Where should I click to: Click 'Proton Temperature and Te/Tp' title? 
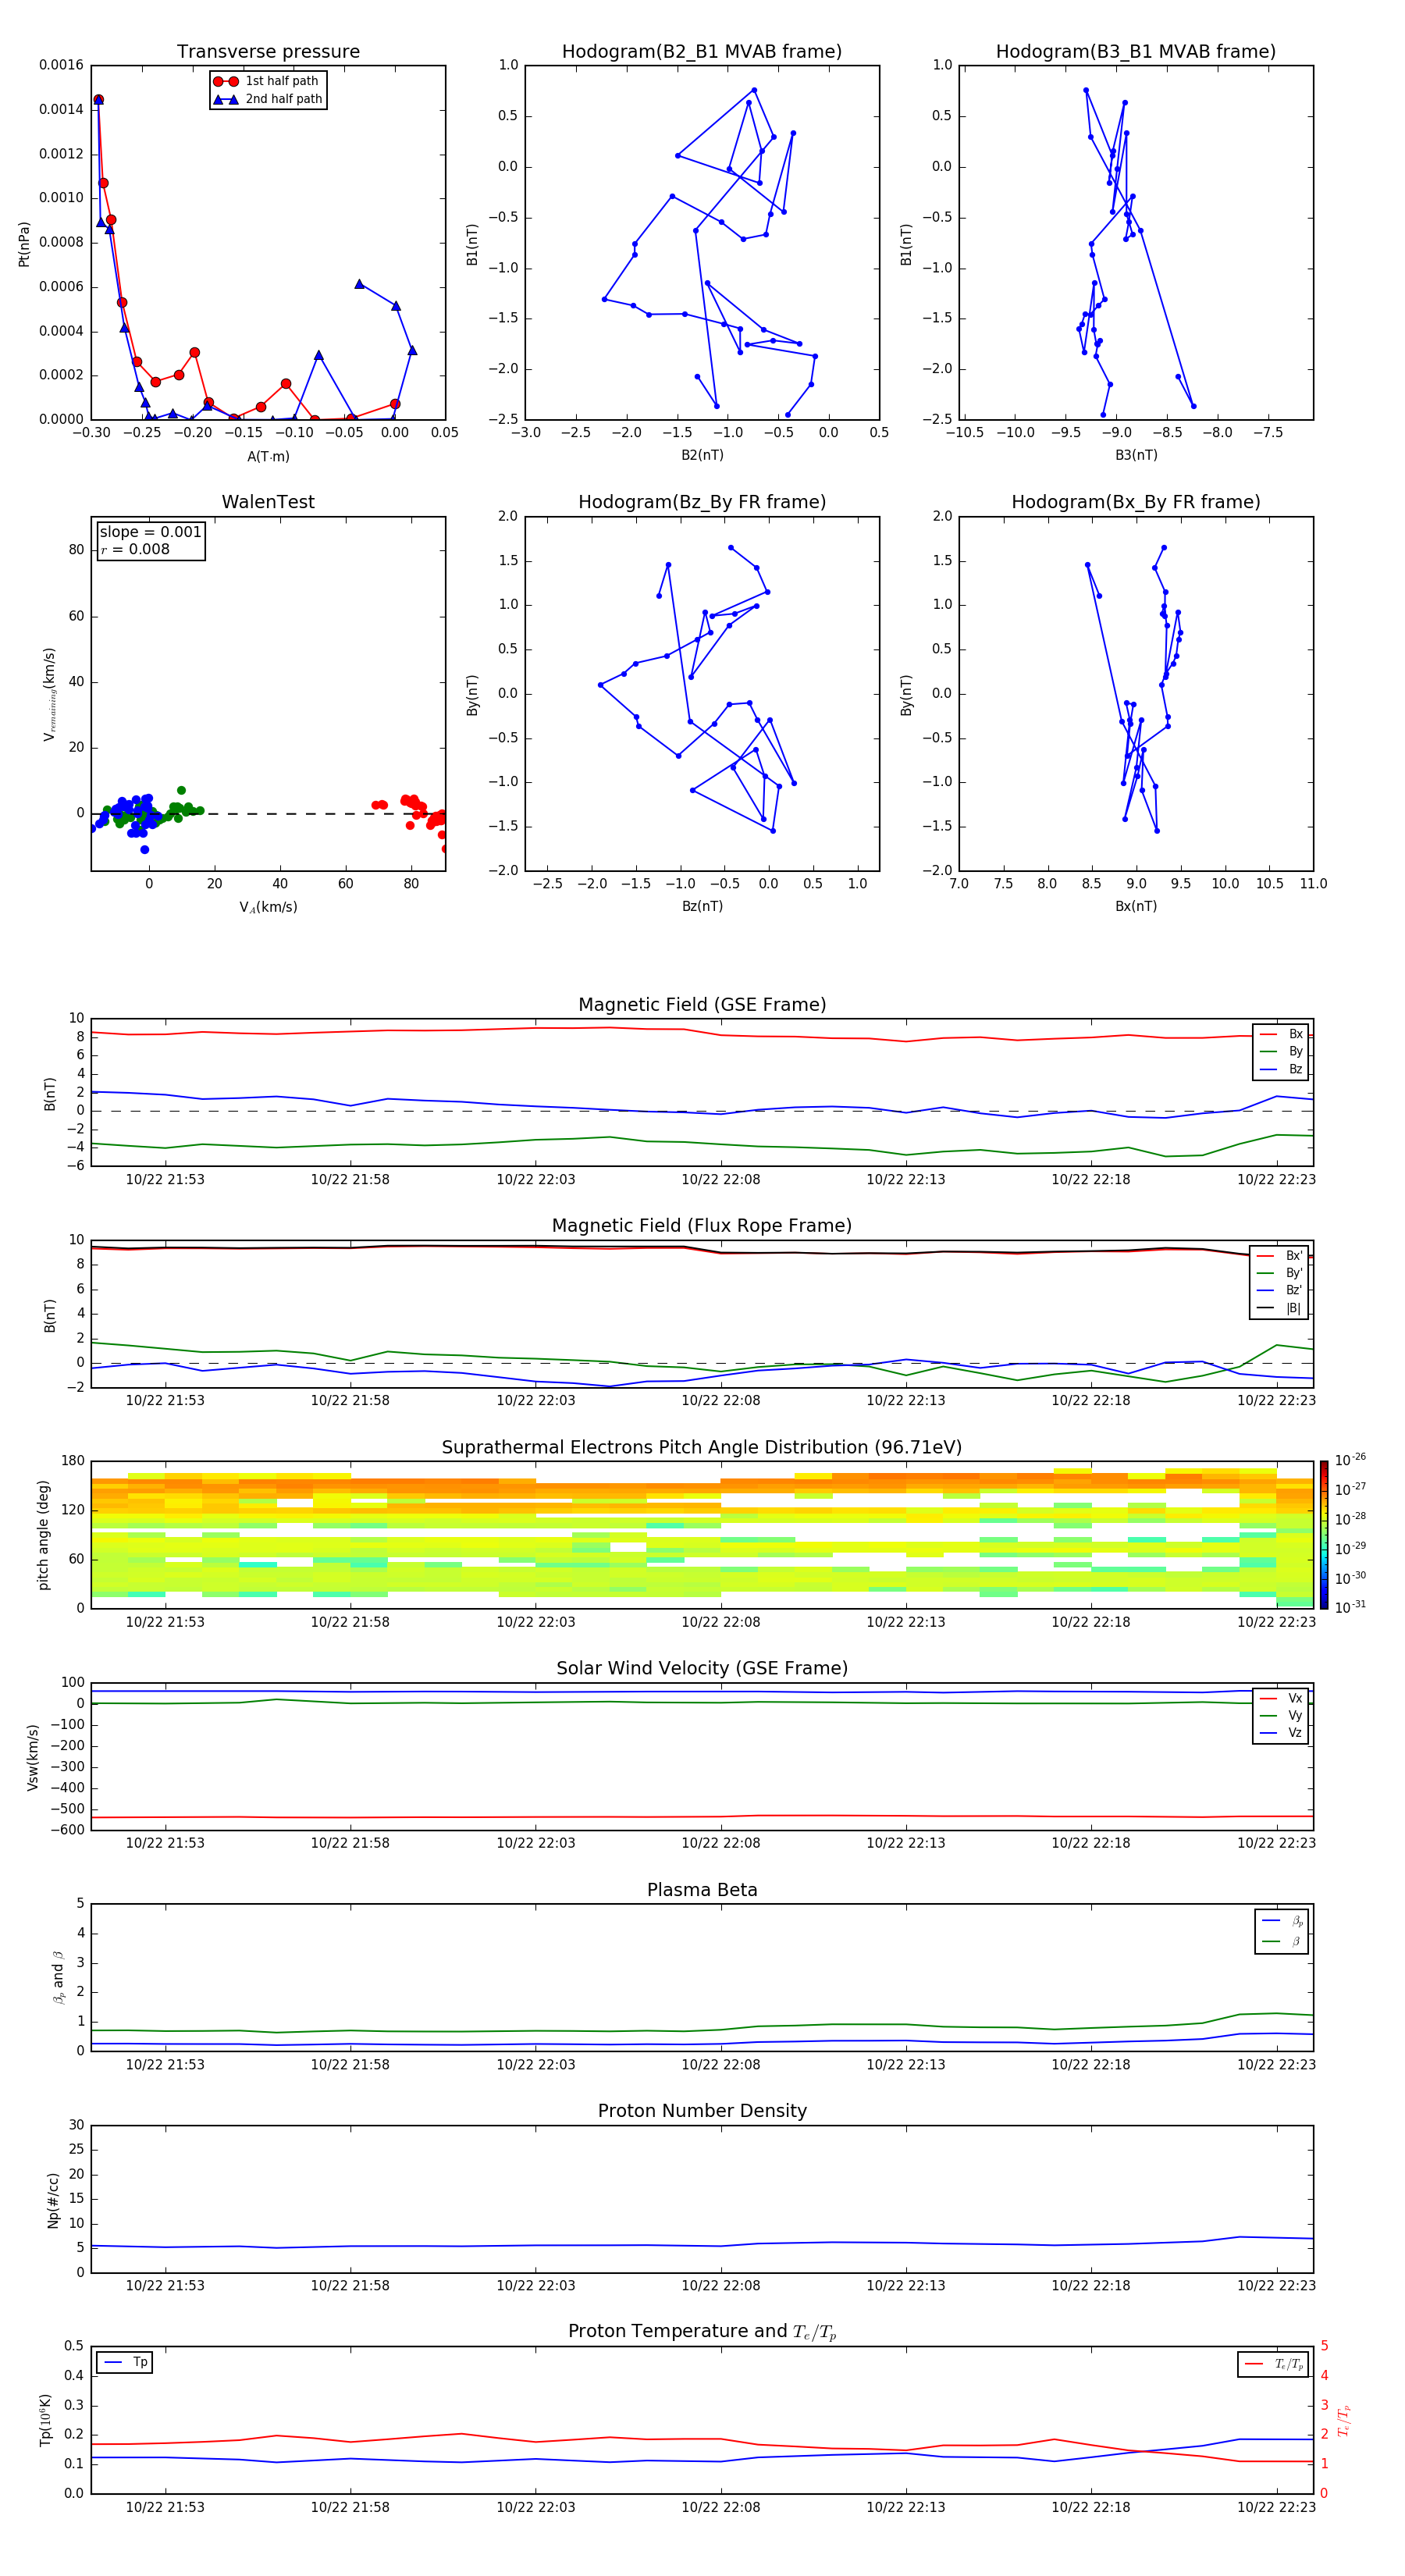pyautogui.click(x=702, y=2332)
